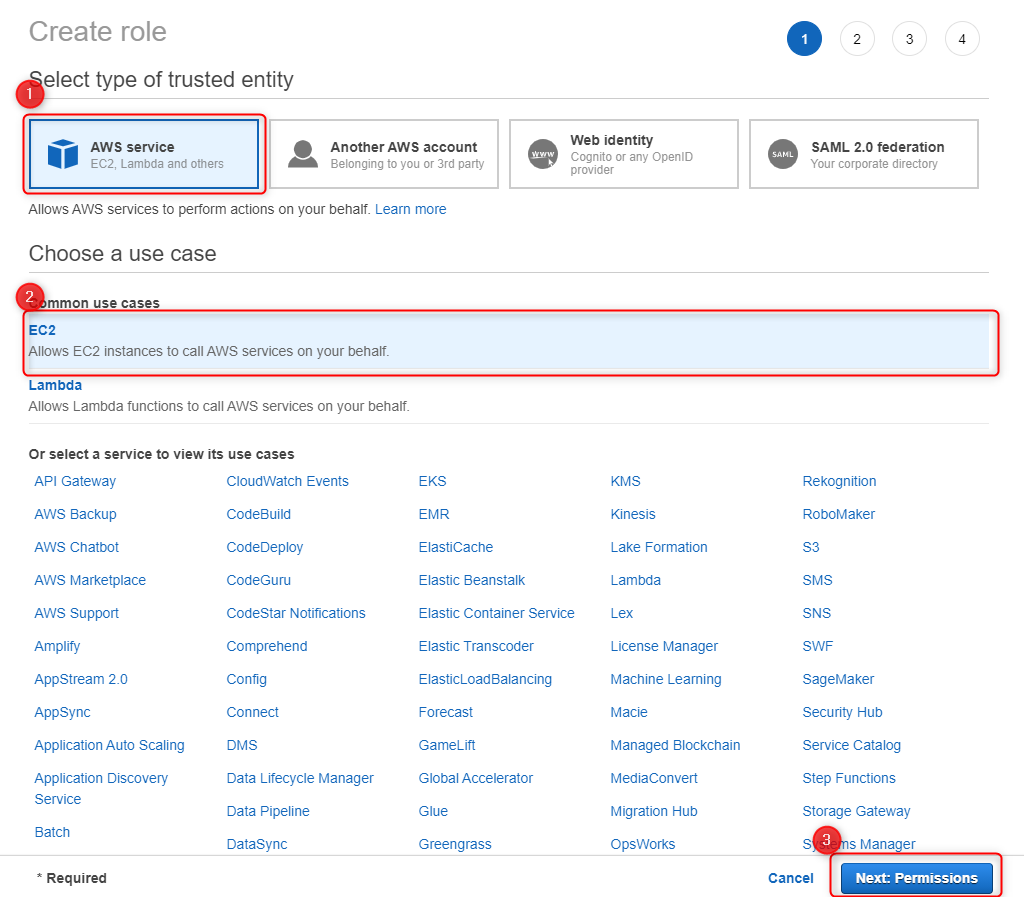This screenshot has width=1024, height=897.
Task: Select the Lake Formation service
Action: pos(659,547)
